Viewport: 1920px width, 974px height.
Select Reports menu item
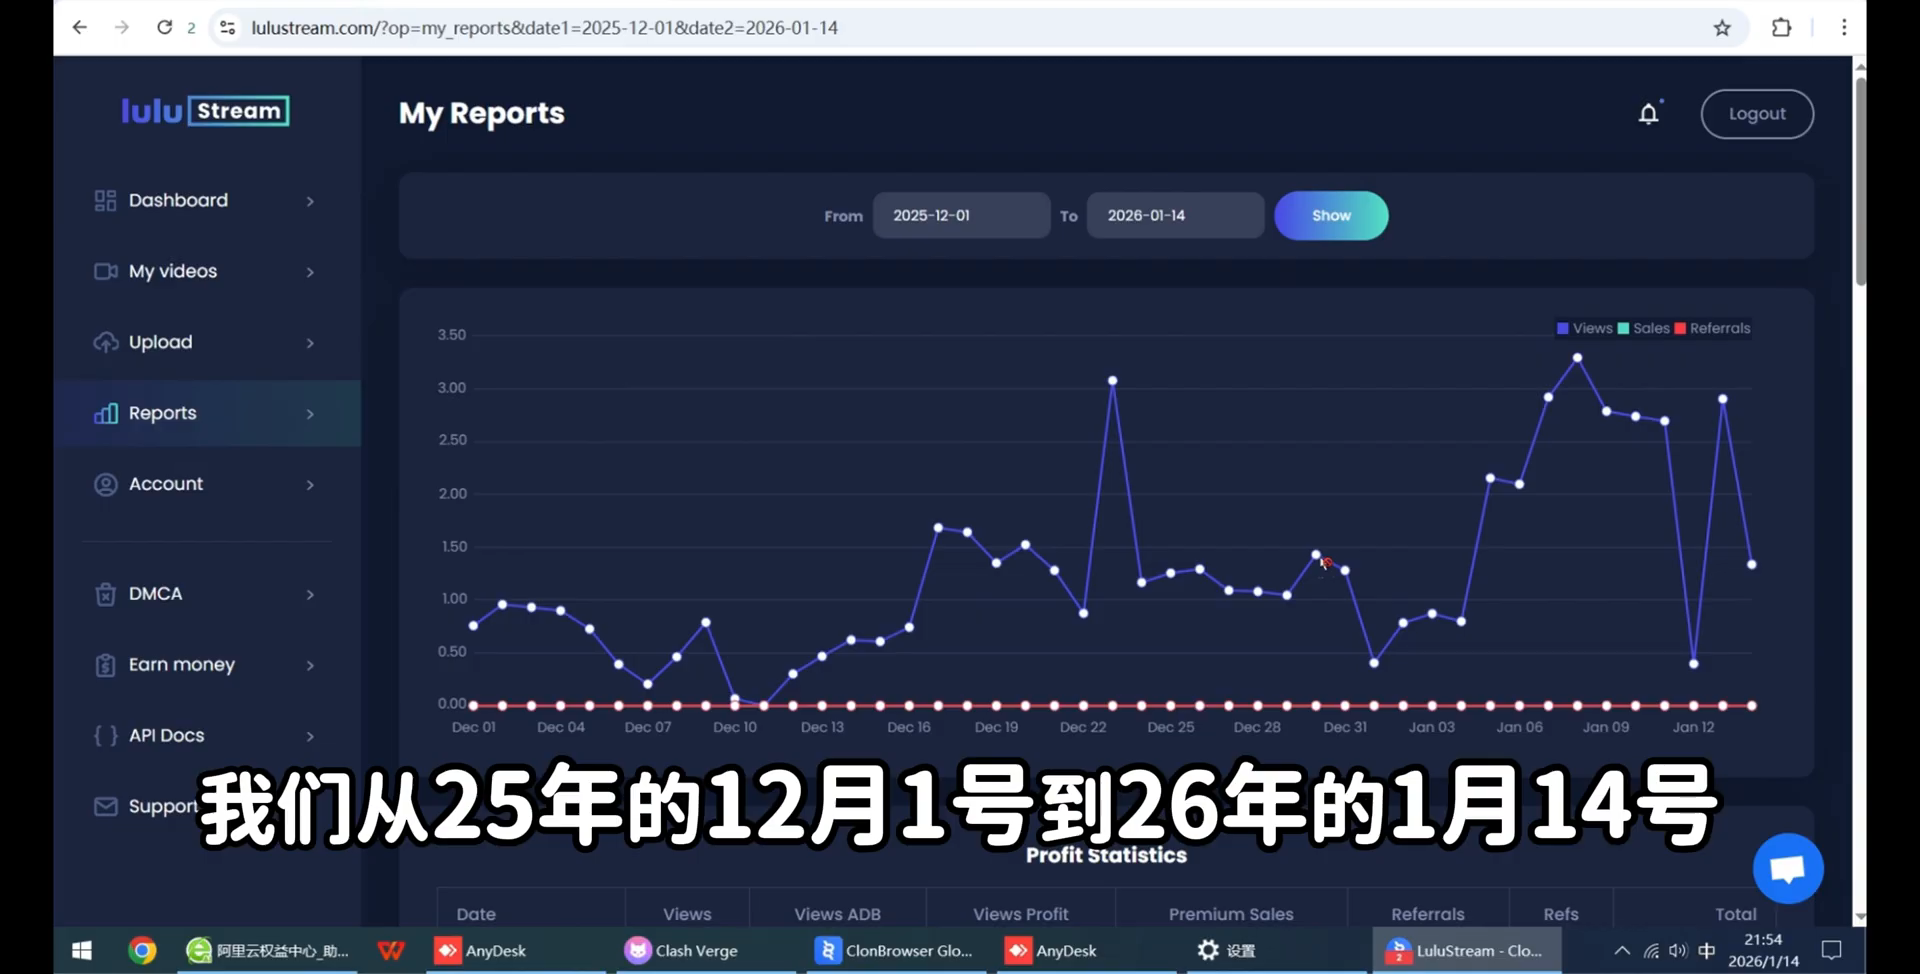coord(207,413)
